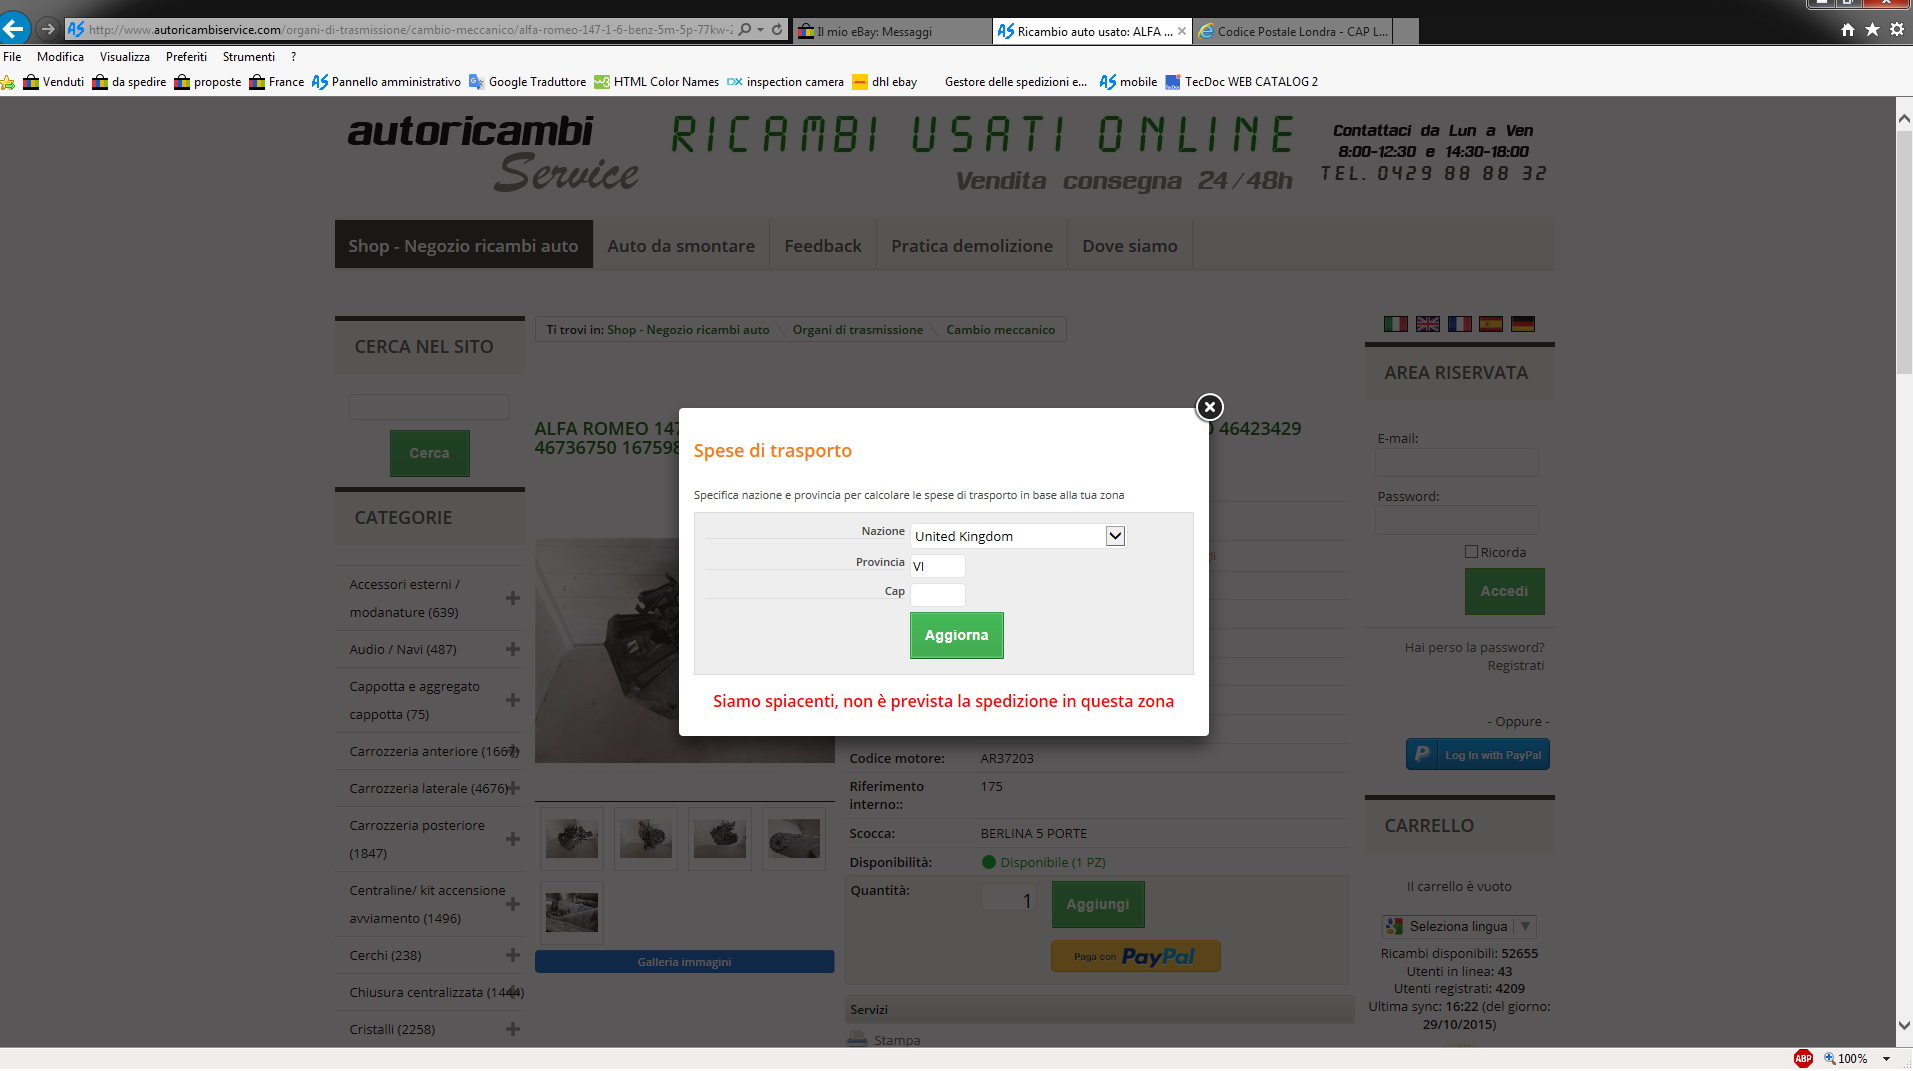1913x1071 pixels.
Task: Open the mobile bookmark
Action: click(1129, 82)
